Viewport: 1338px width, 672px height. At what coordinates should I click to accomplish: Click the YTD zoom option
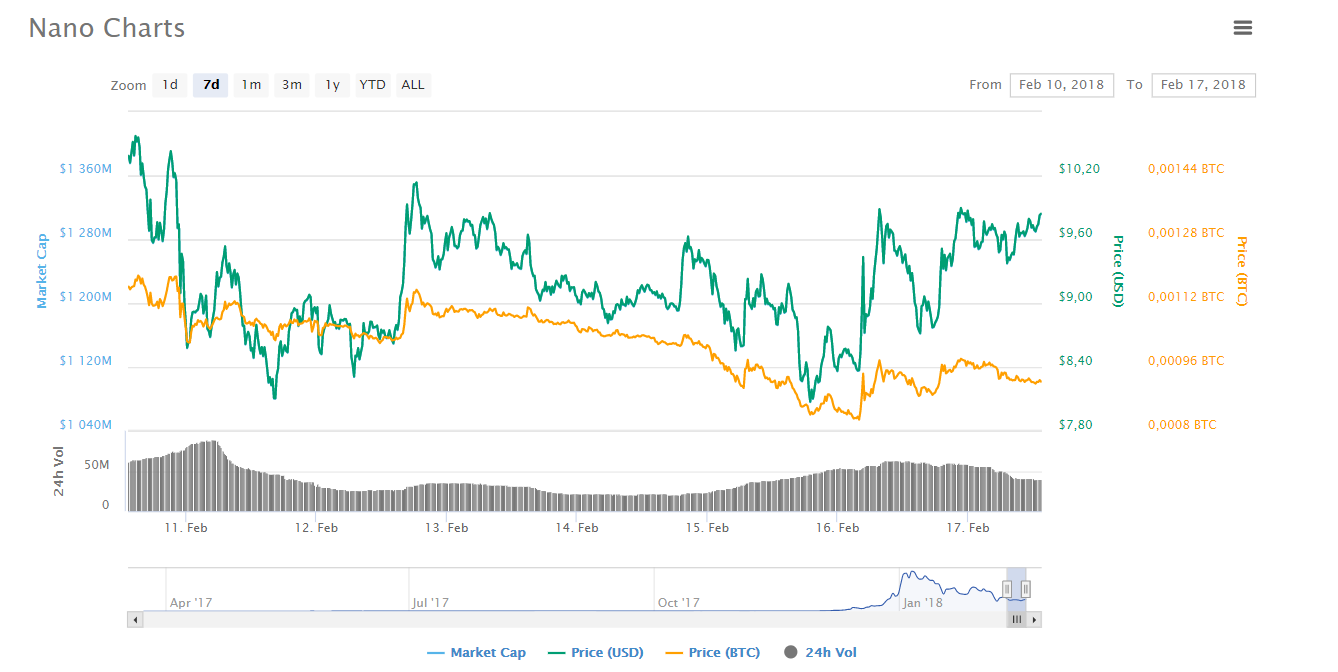coord(372,85)
